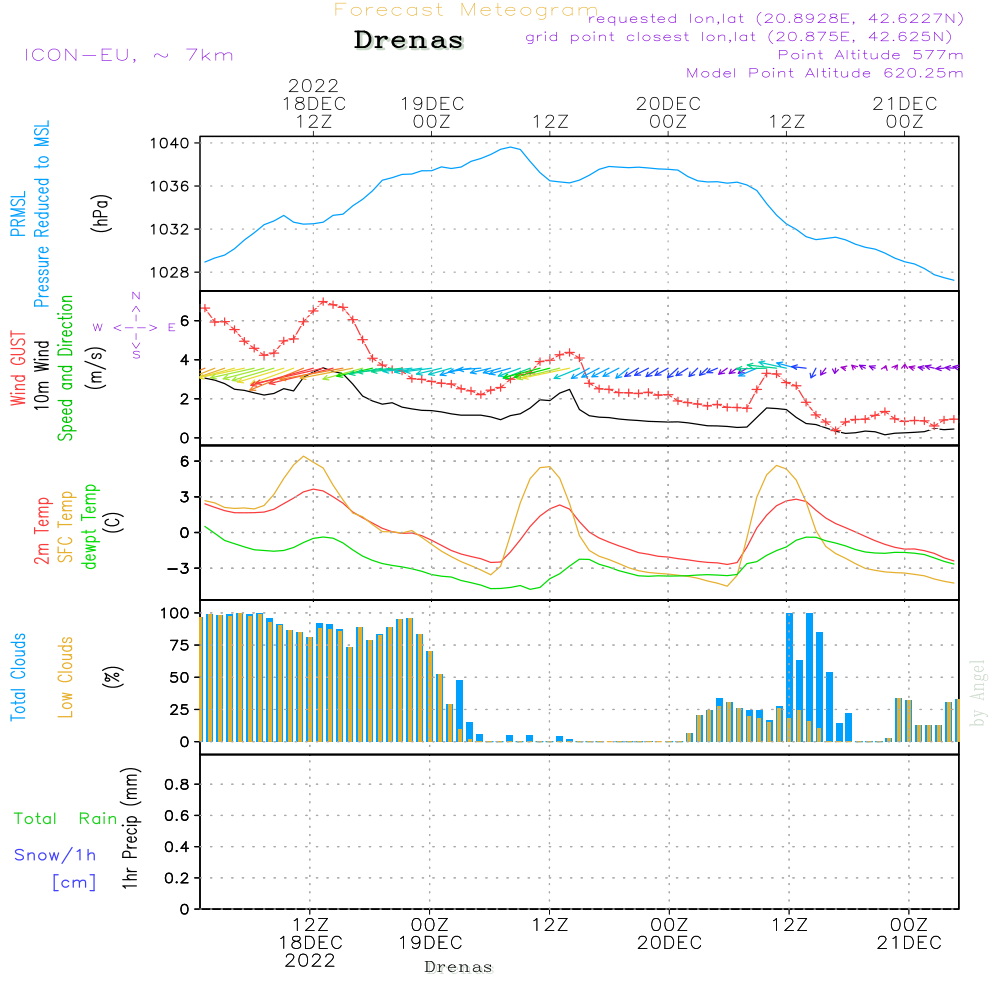Click the 1028 pressure axis value
The image size is (1000, 1000).
pyautogui.click(x=169, y=272)
